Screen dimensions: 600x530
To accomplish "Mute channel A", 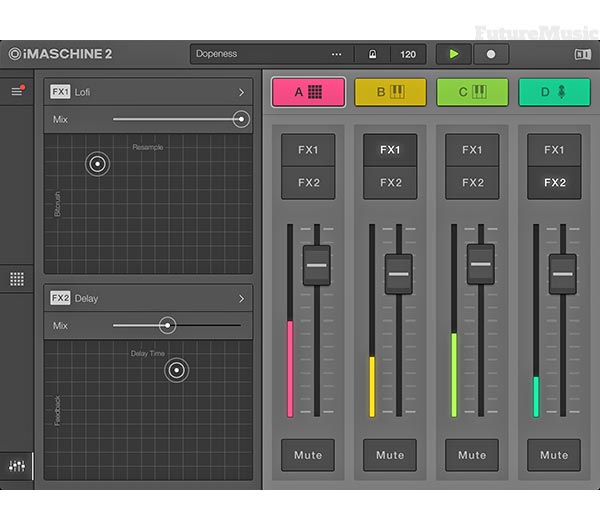I will coord(308,455).
